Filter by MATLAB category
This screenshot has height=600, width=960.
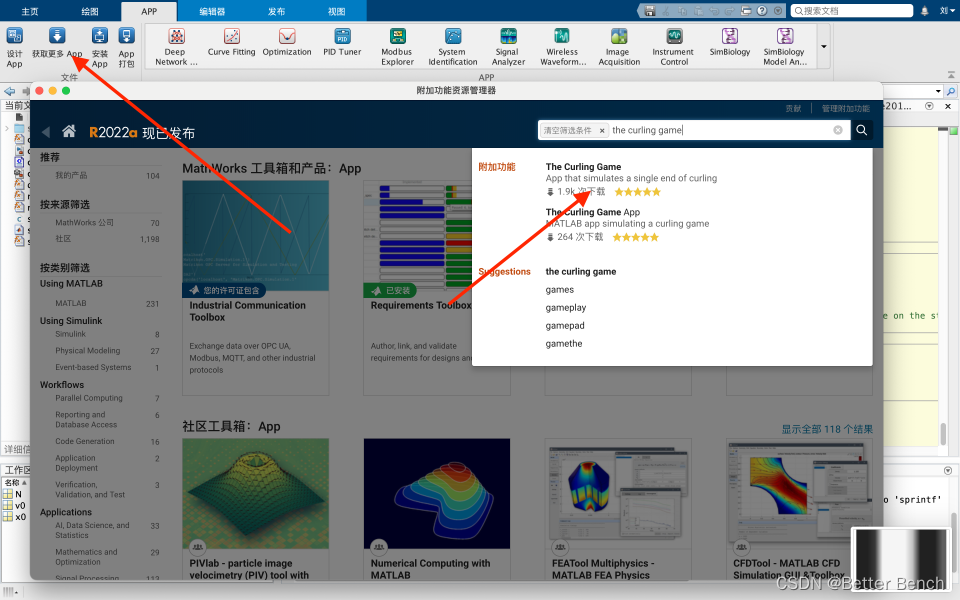click(70, 303)
